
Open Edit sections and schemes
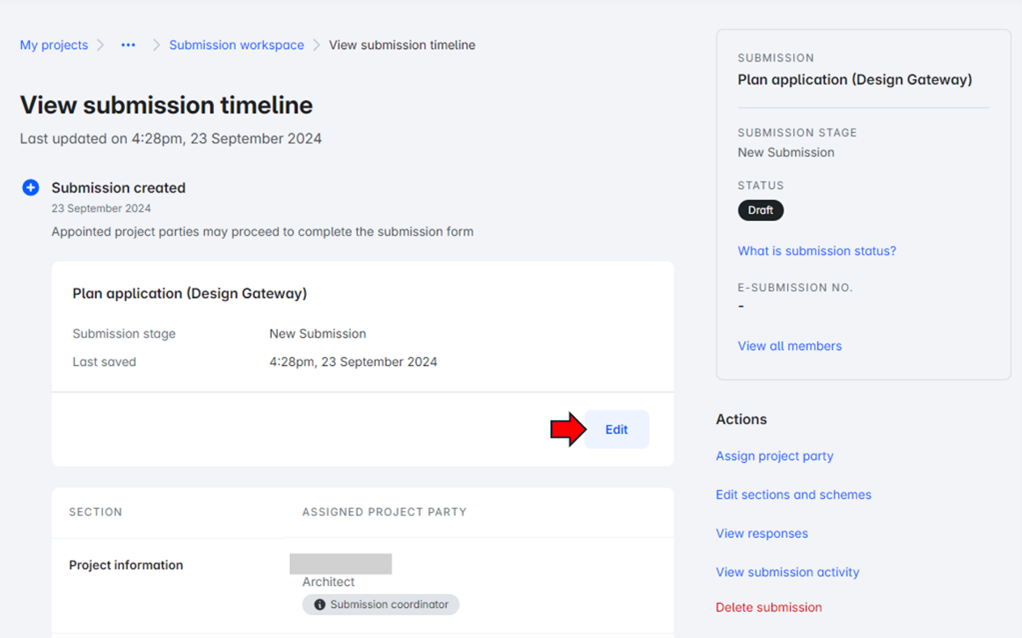(x=793, y=495)
